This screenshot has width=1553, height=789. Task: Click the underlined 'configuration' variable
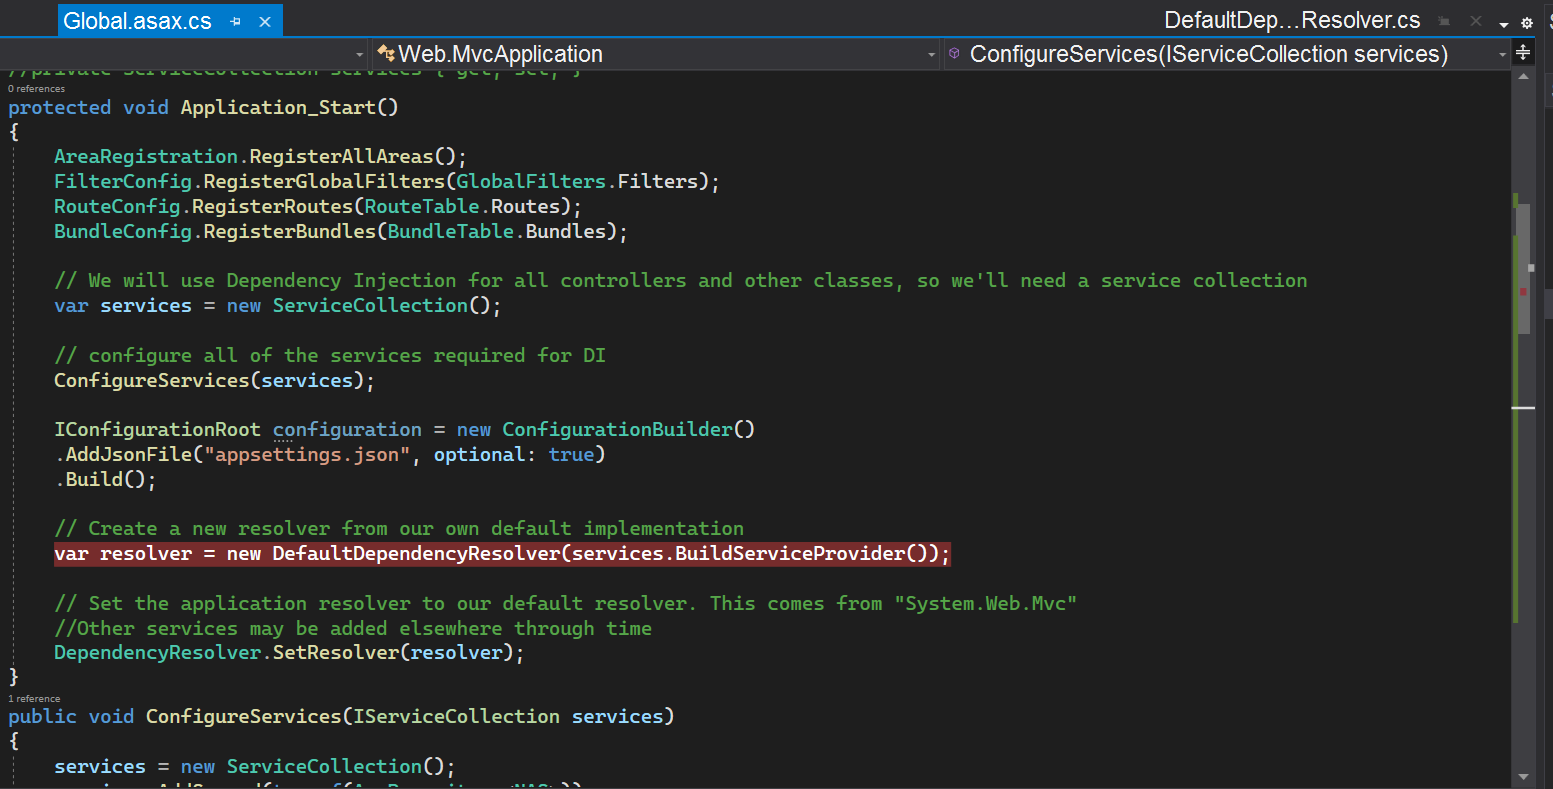[347, 430]
